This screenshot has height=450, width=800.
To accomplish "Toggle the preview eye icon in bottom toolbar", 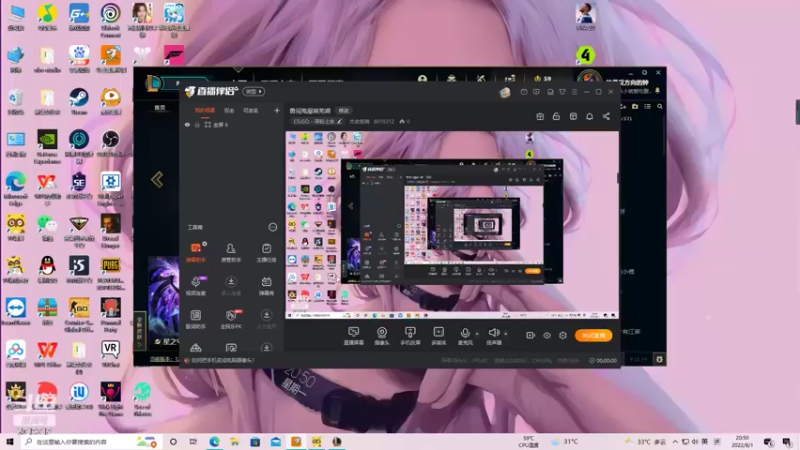I will (x=546, y=335).
